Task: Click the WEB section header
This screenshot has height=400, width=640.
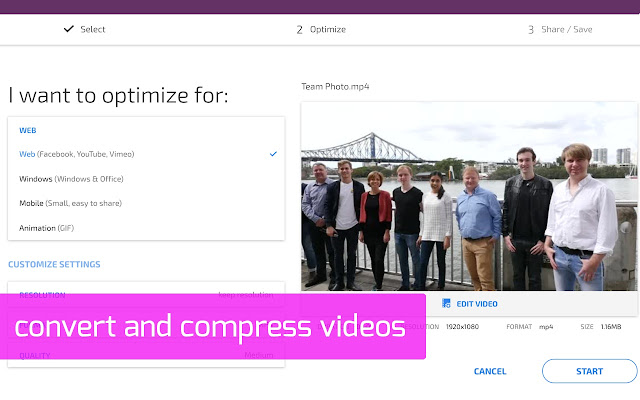Action: click(28, 131)
